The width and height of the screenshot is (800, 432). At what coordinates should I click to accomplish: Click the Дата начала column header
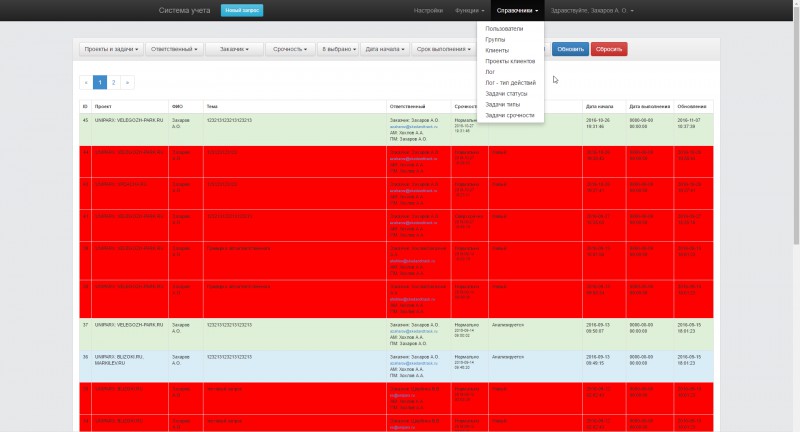(604, 107)
